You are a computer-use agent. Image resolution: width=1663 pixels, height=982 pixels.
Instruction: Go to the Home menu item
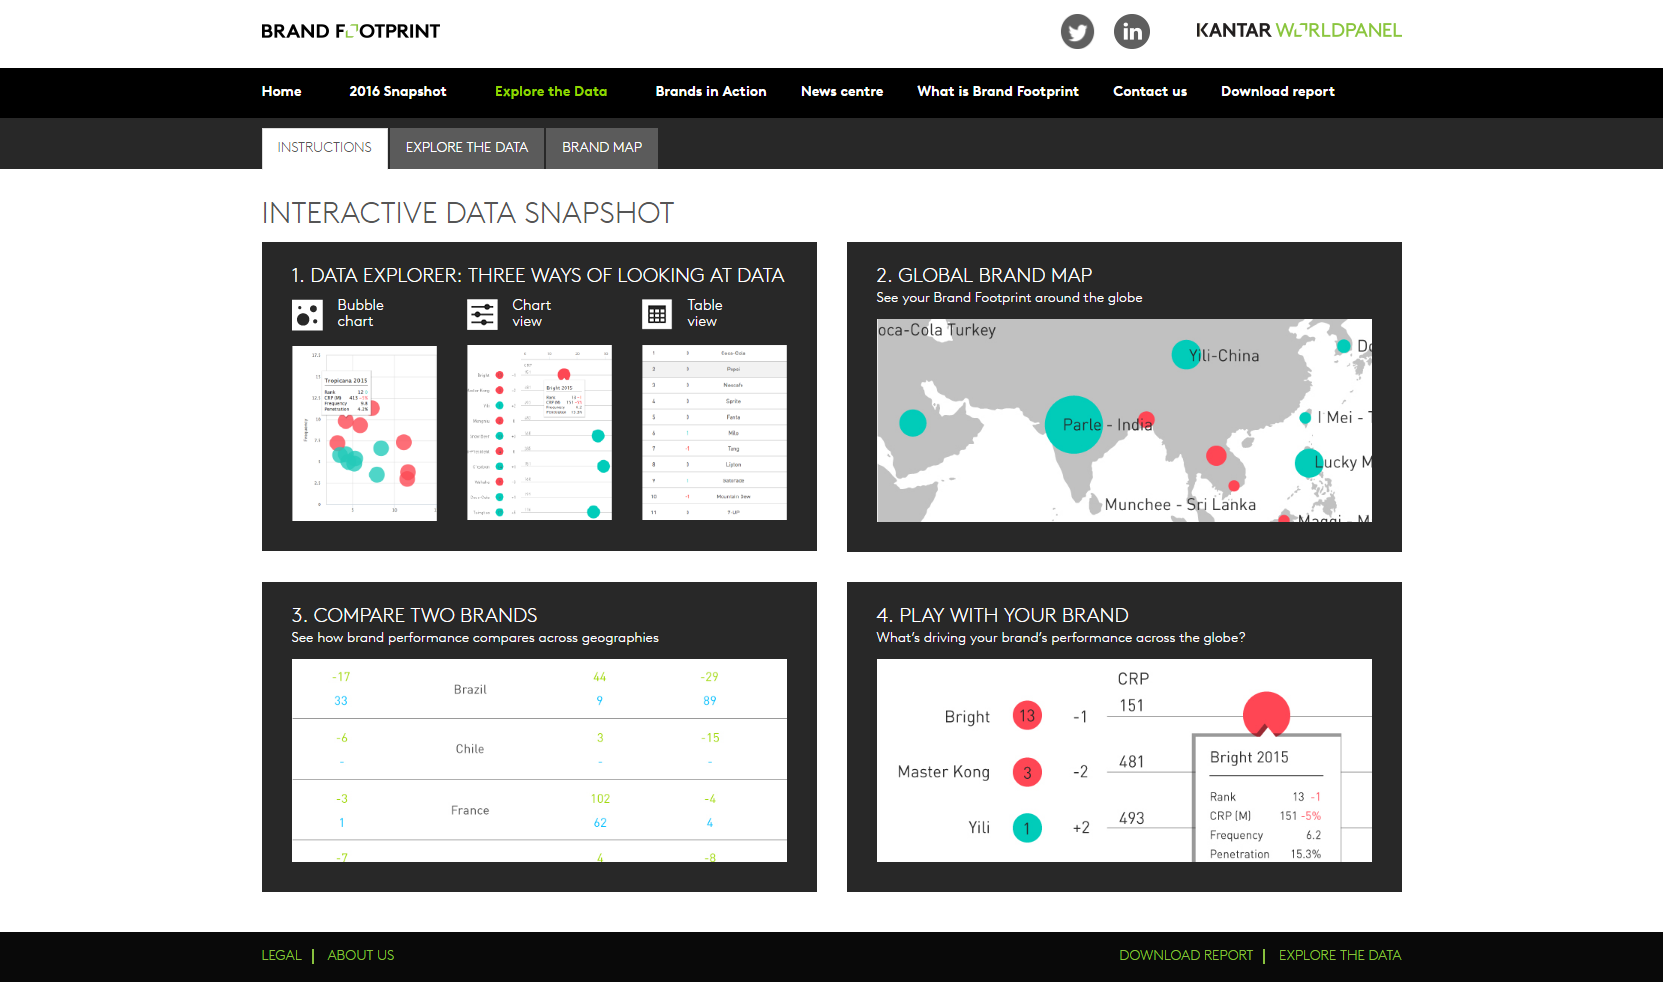[281, 91]
